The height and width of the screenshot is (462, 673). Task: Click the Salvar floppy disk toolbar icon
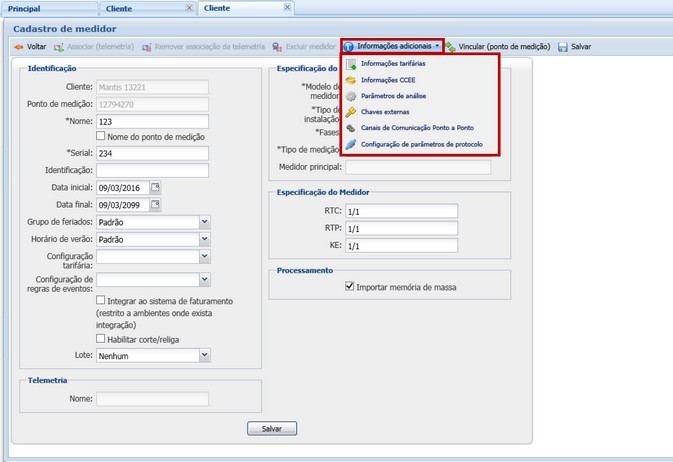click(563, 47)
